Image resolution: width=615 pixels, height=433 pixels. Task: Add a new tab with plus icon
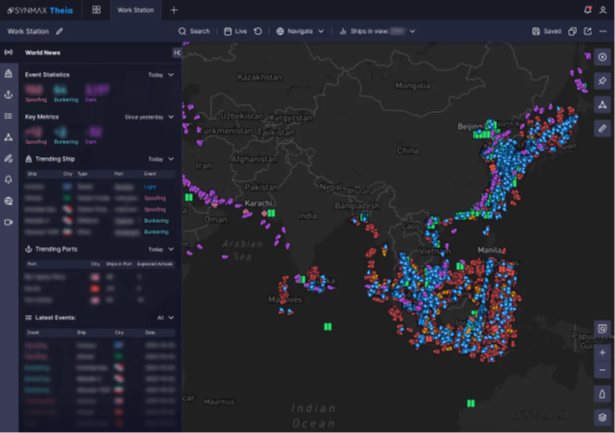coord(174,10)
